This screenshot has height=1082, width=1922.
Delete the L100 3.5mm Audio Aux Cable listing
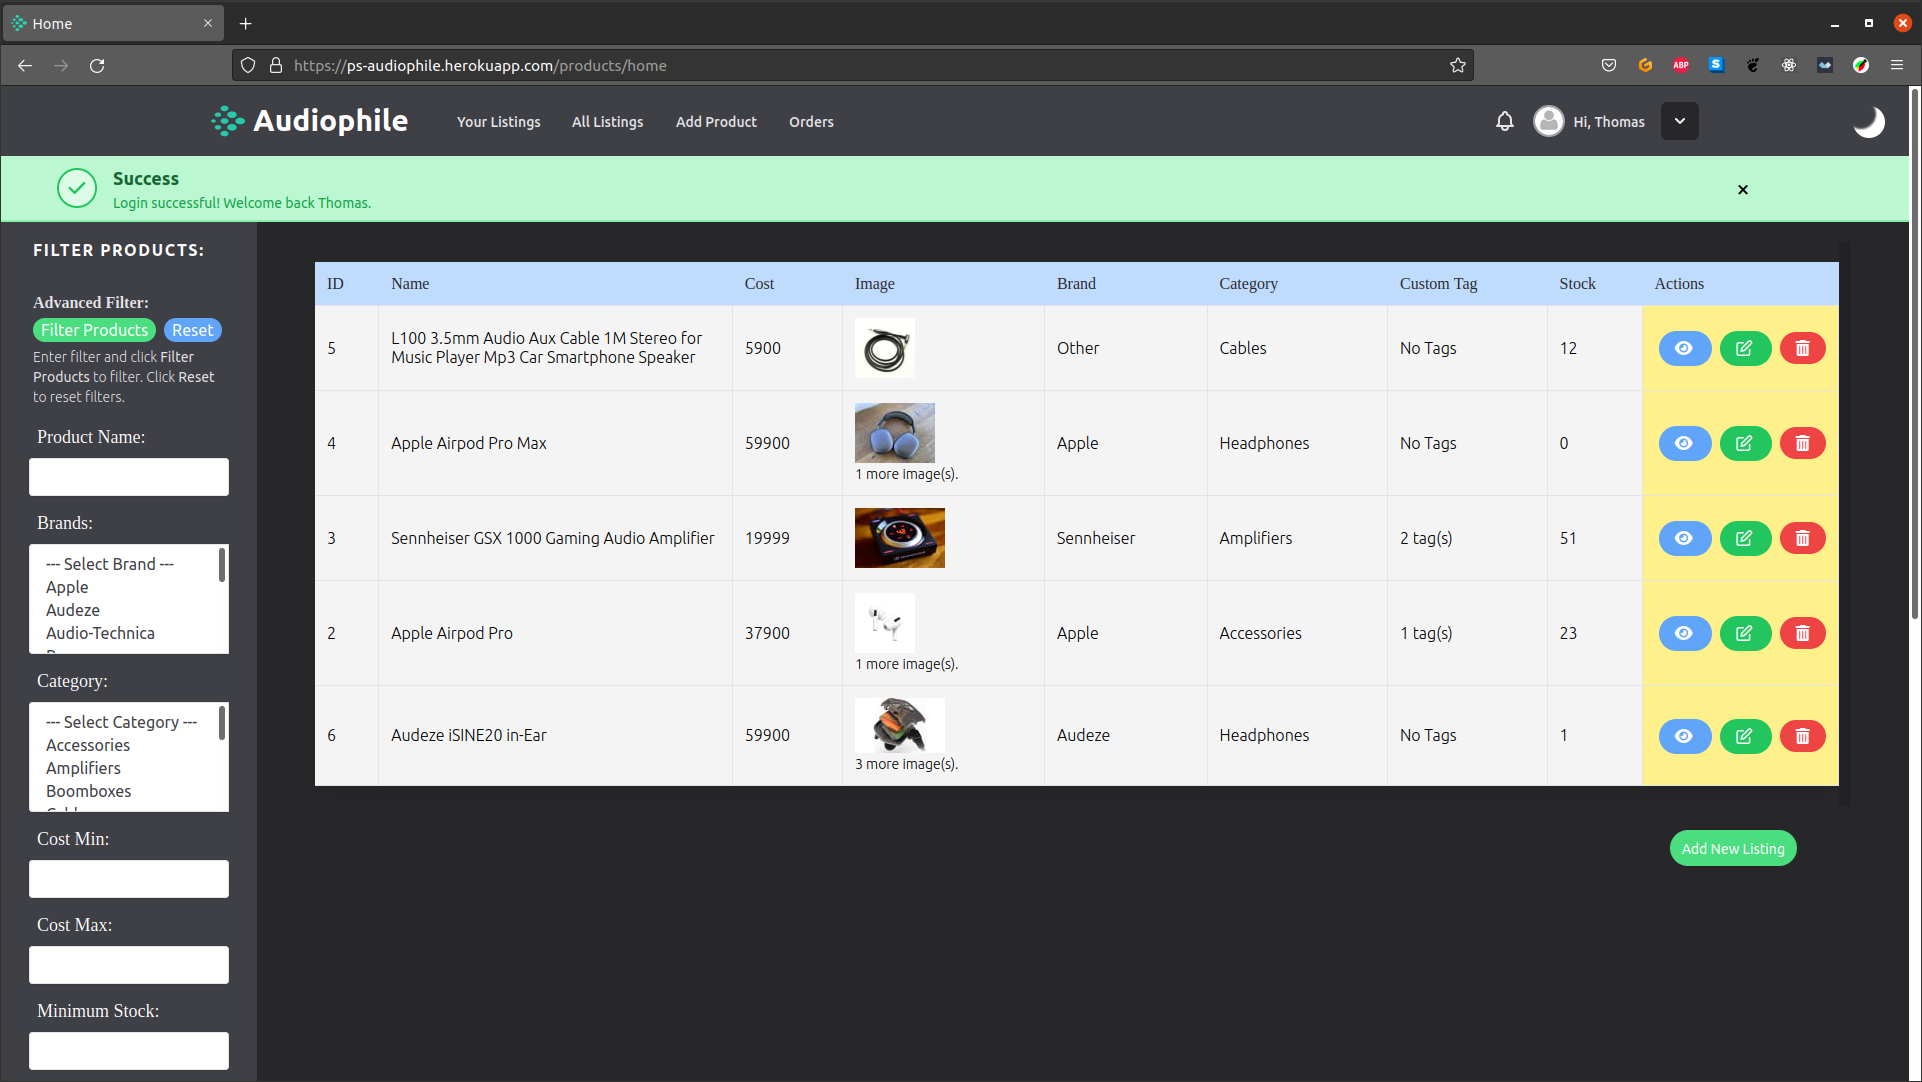tap(1803, 348)
